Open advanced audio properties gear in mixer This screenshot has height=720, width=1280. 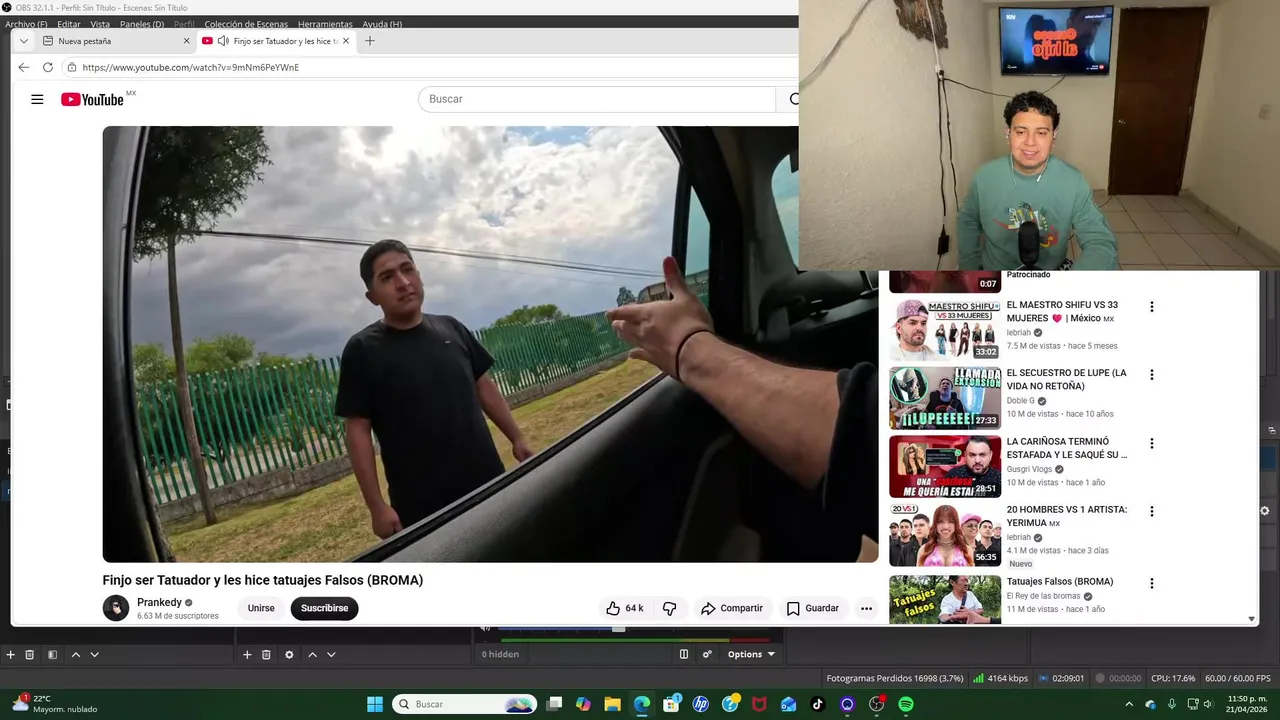(x=707, y=654)
